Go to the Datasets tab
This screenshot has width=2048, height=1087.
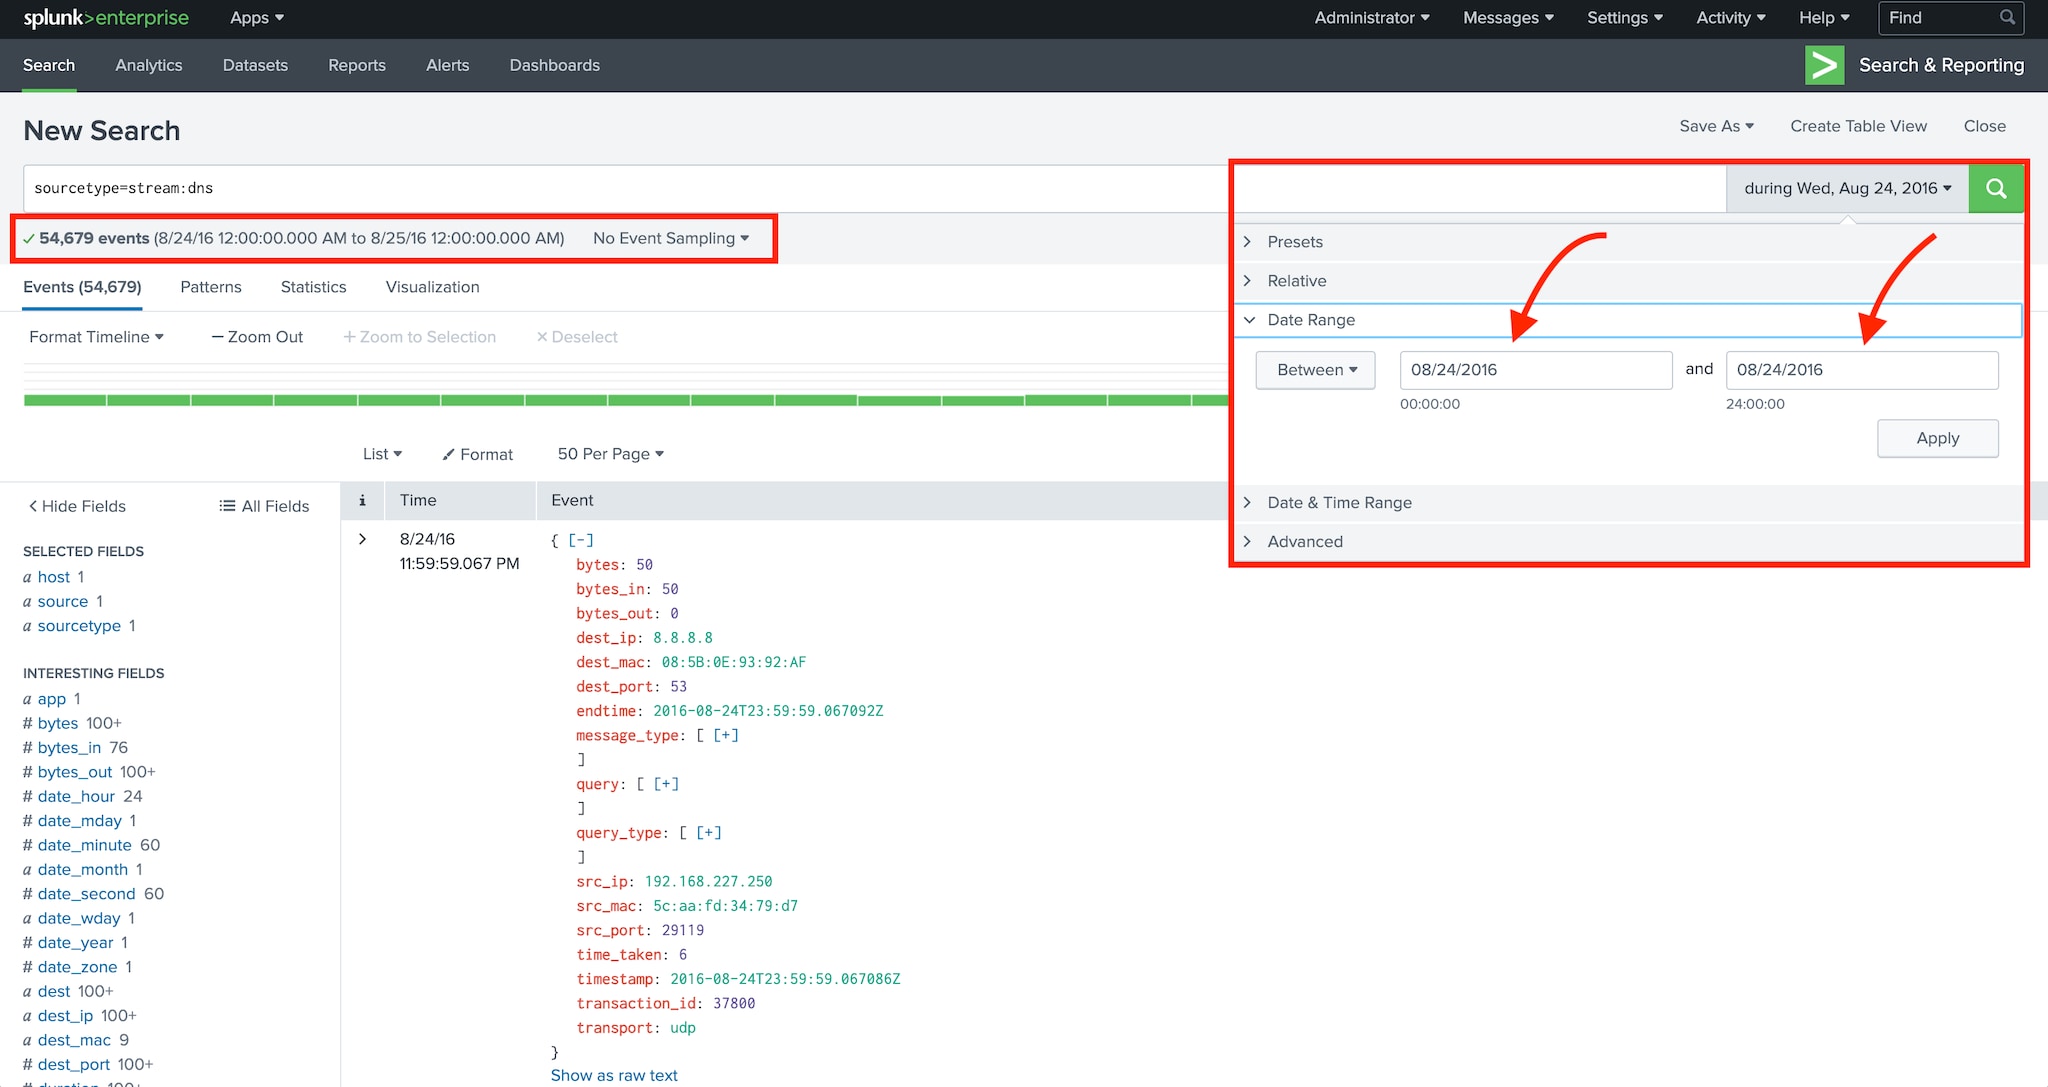coord(255,65)
